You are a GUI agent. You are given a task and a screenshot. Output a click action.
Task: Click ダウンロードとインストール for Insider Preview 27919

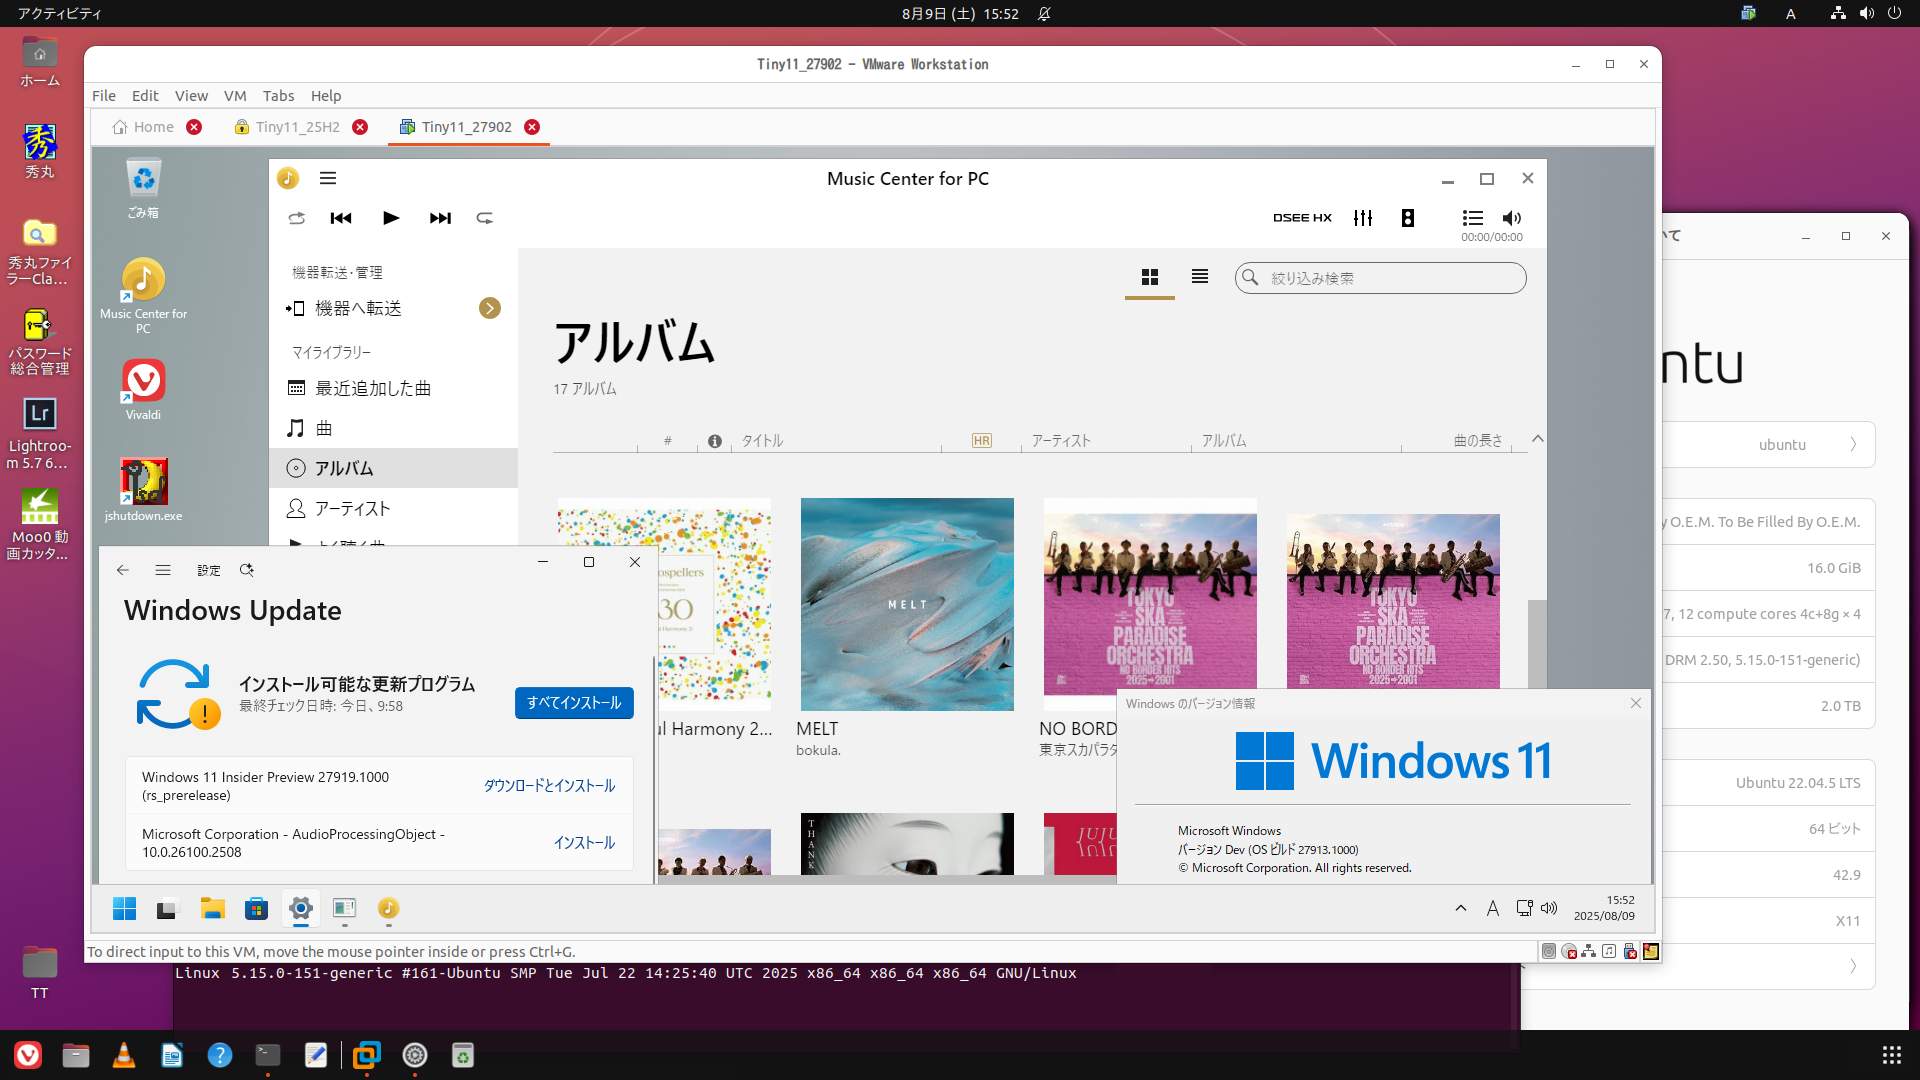click(549, 786)
